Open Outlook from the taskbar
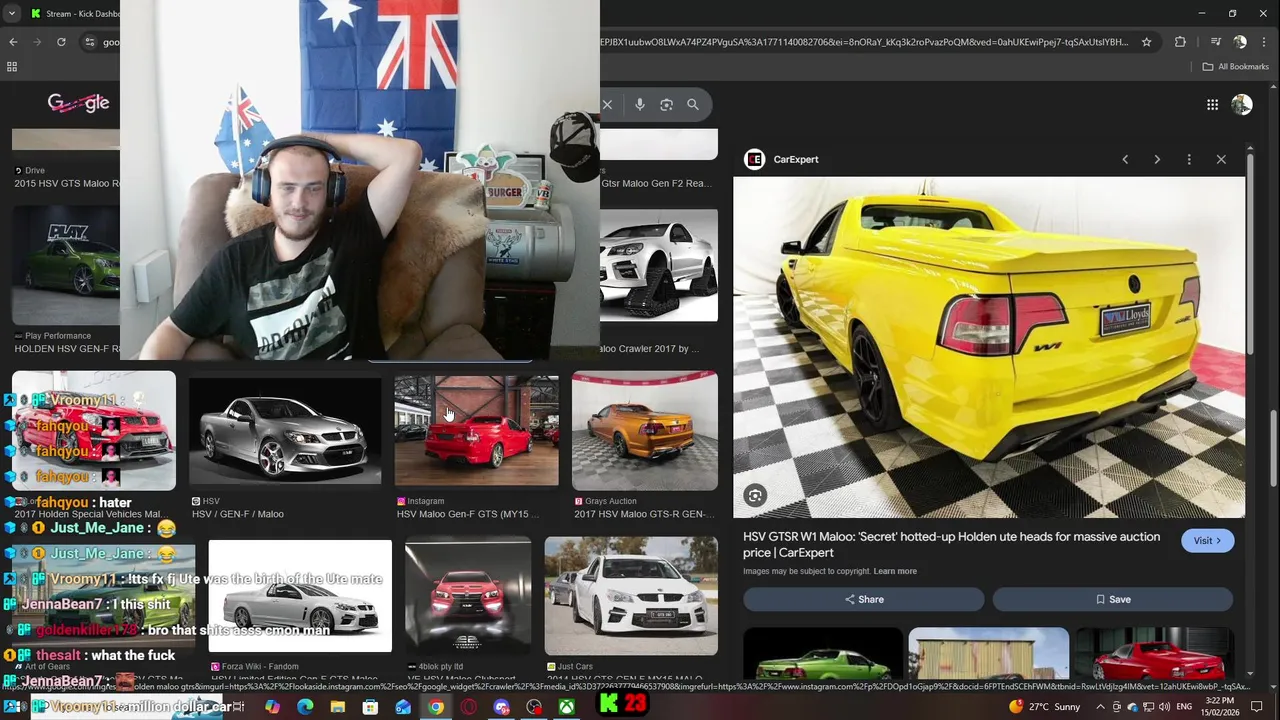 point(403,707)
